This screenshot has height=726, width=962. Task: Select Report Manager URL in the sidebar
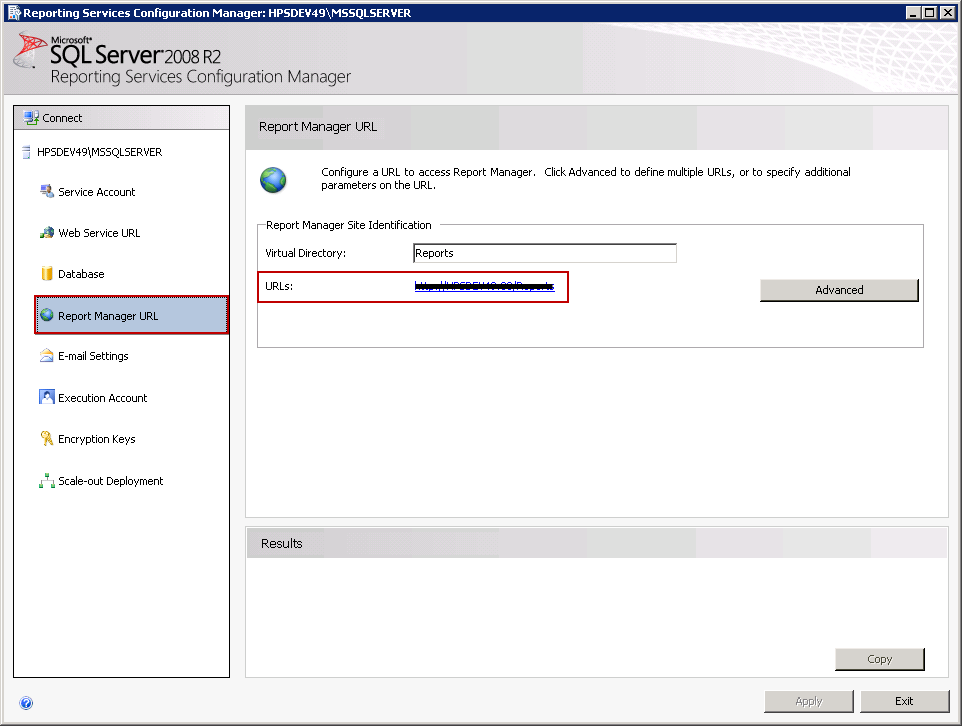[131, 315]
